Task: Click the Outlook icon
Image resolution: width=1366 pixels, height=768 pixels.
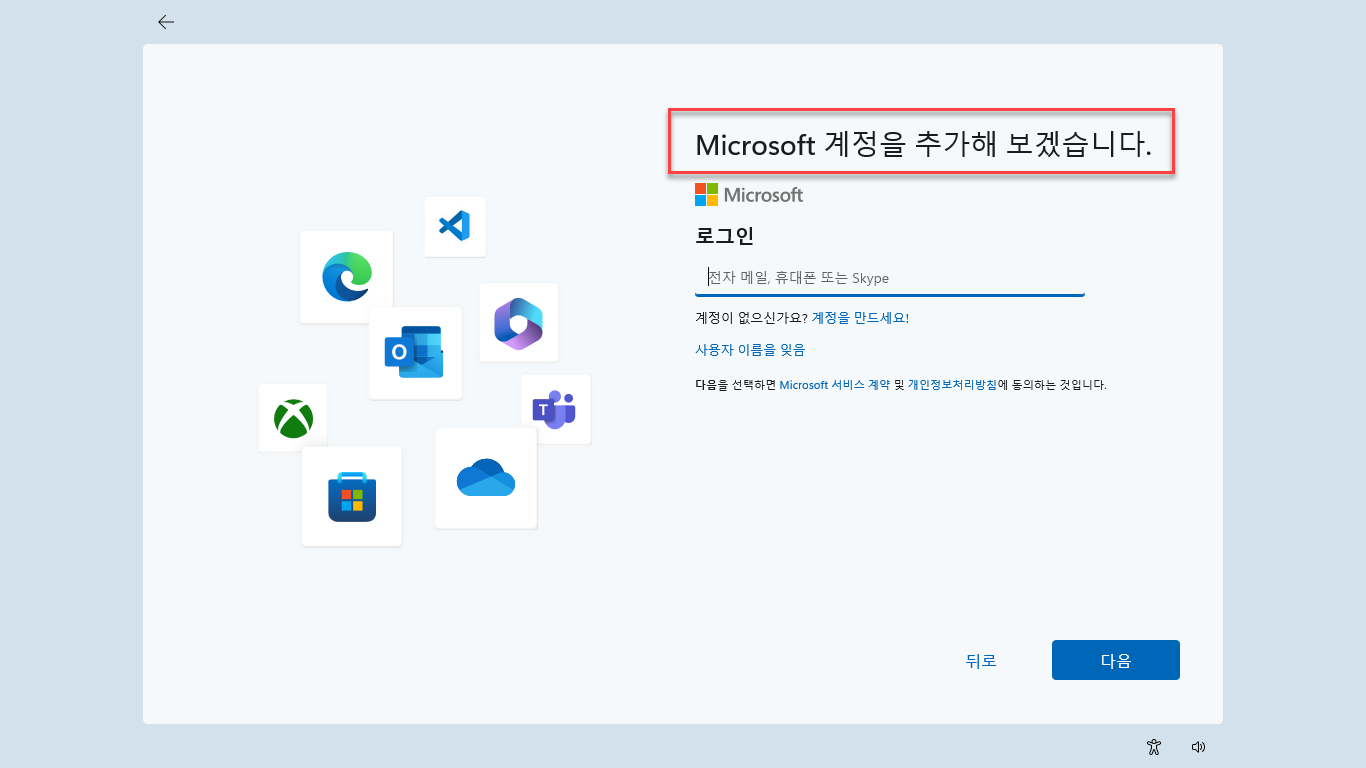Action: click(x=414, y=353)
